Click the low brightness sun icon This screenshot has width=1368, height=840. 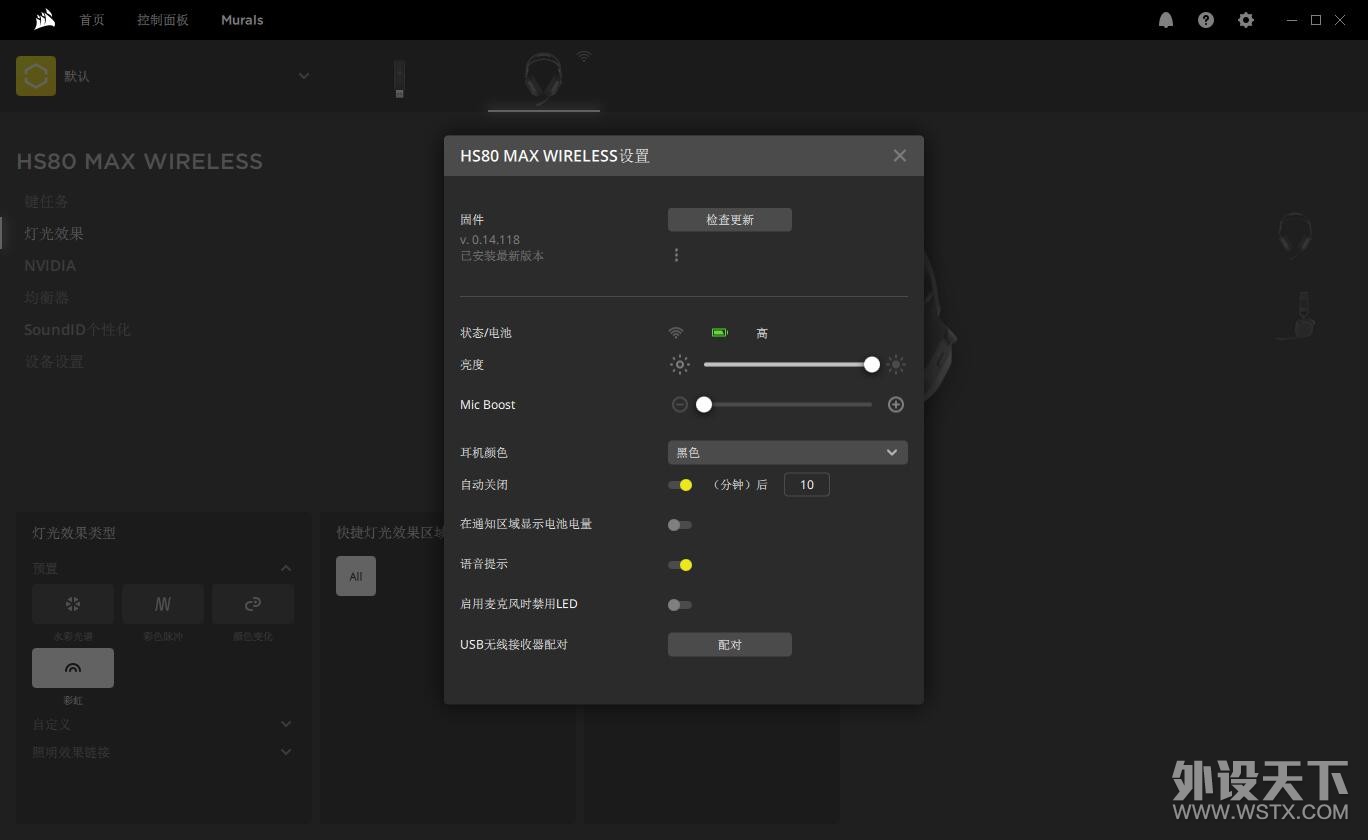pyautogui.click(x=680, y=365)
